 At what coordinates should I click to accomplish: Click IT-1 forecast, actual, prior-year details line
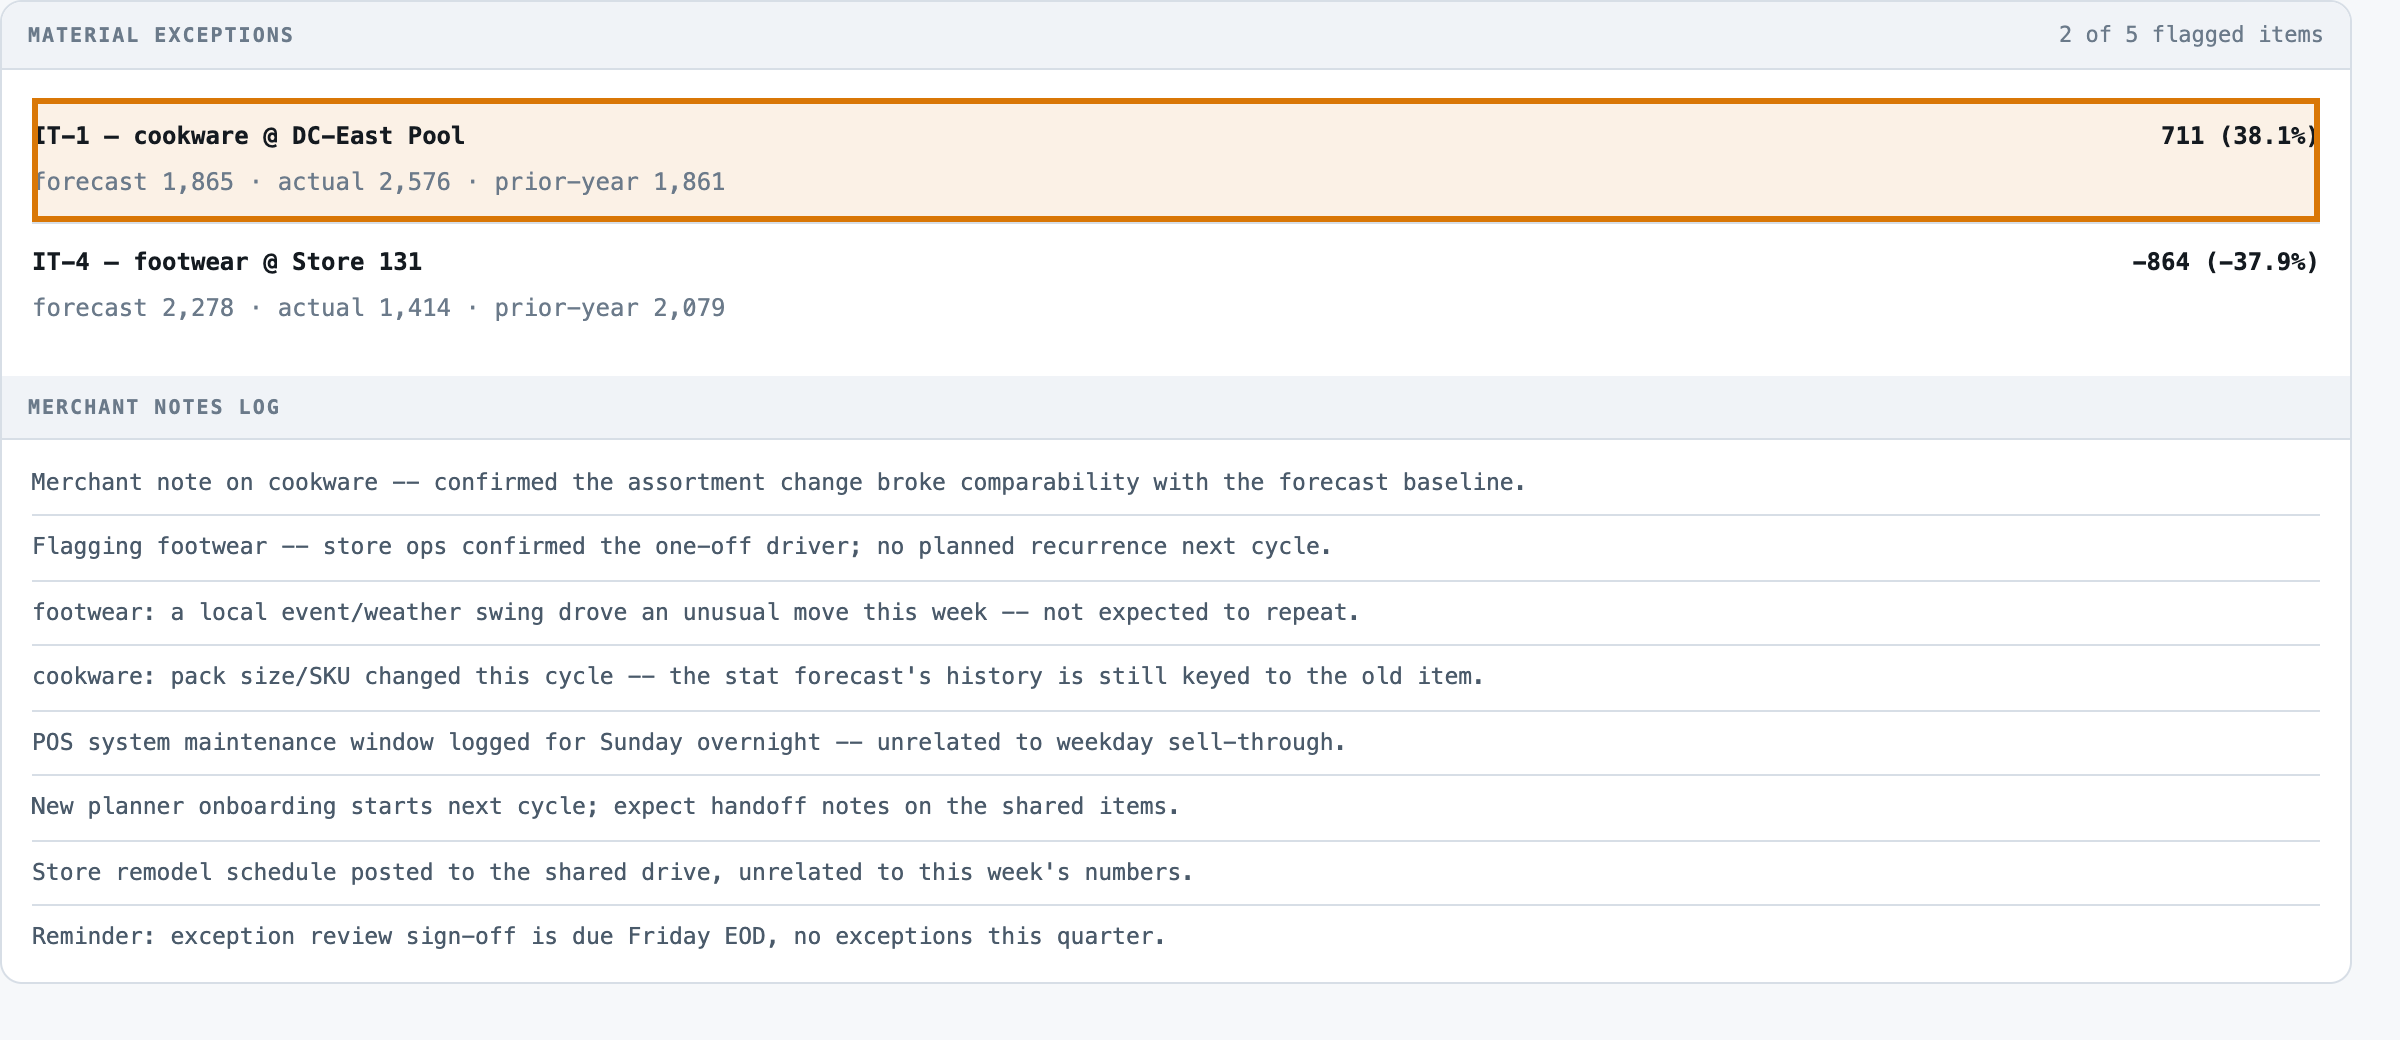point(379,182)
